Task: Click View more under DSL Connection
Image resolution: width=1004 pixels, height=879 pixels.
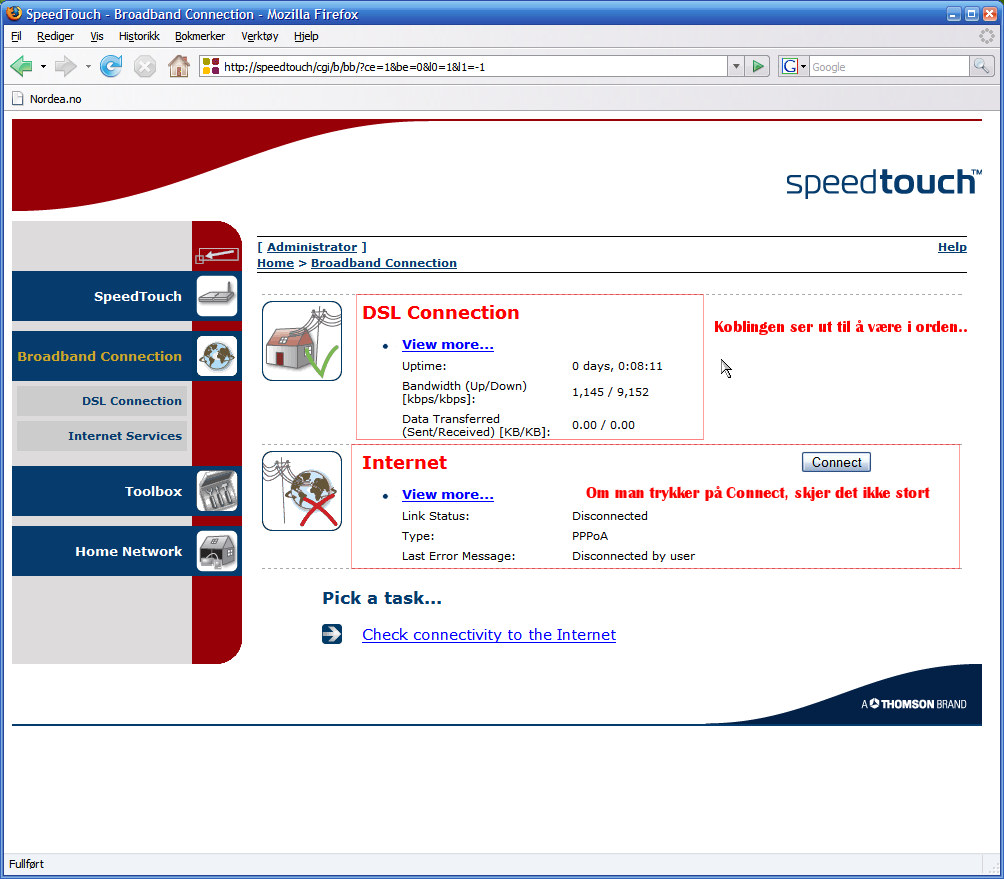Action: click(x=448, y=344)
